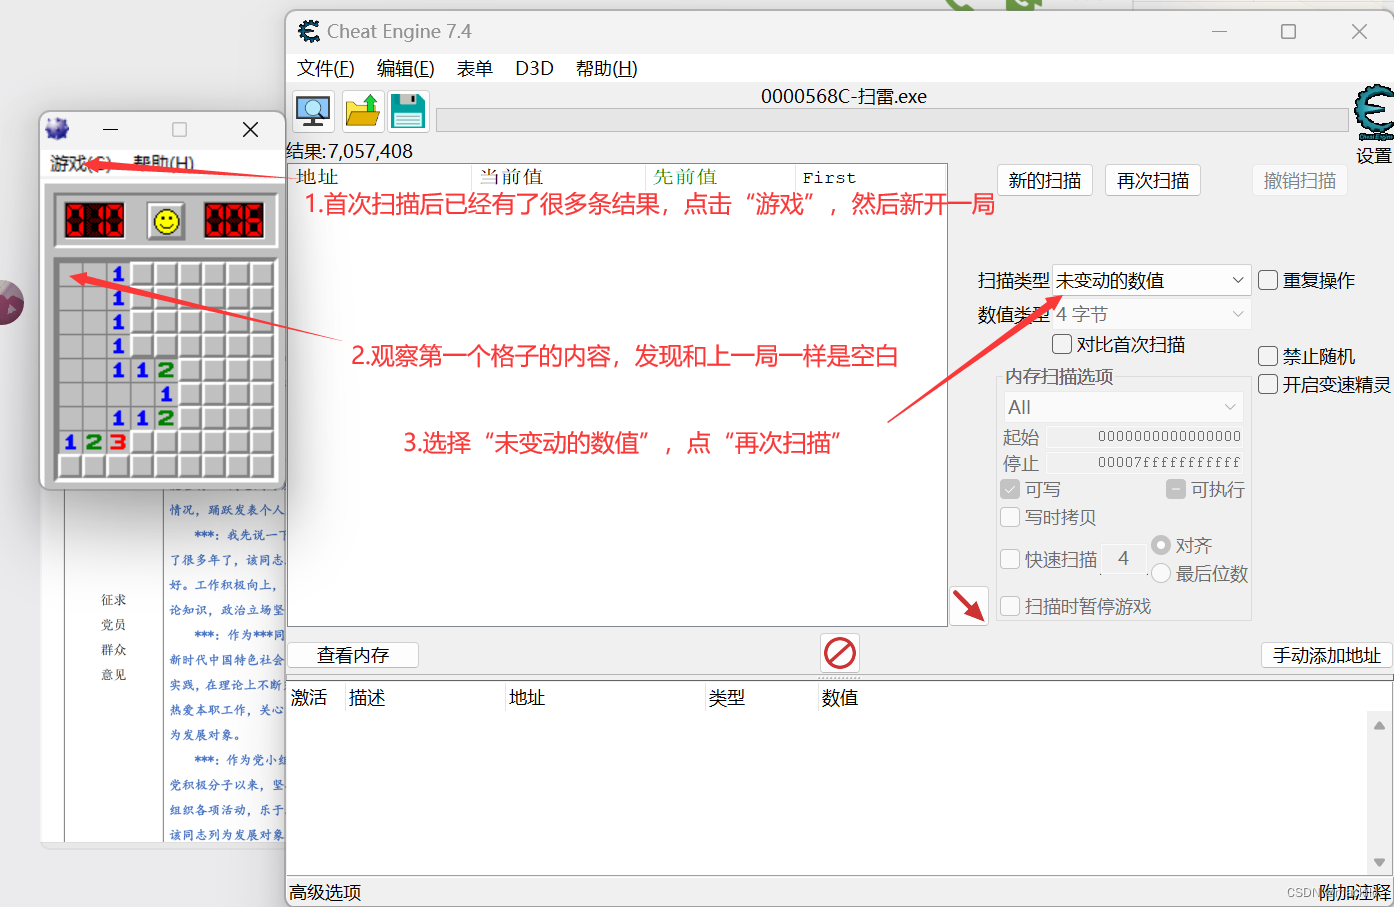Click the floppy disk save icon

pyautogui.click(x=408, y=111)
